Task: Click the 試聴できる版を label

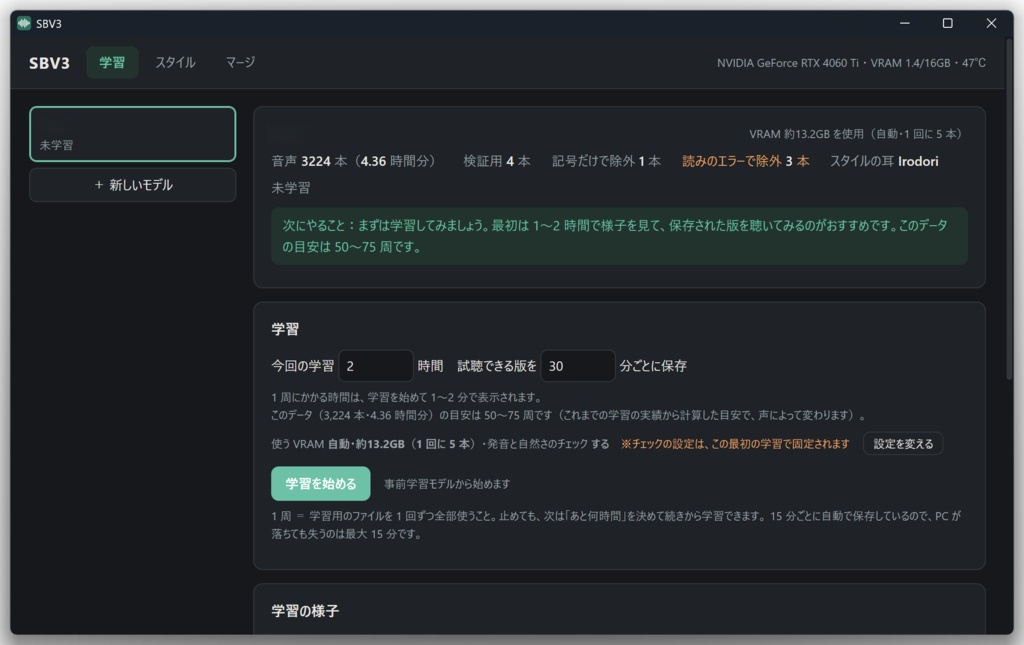Action: [496, 366]
